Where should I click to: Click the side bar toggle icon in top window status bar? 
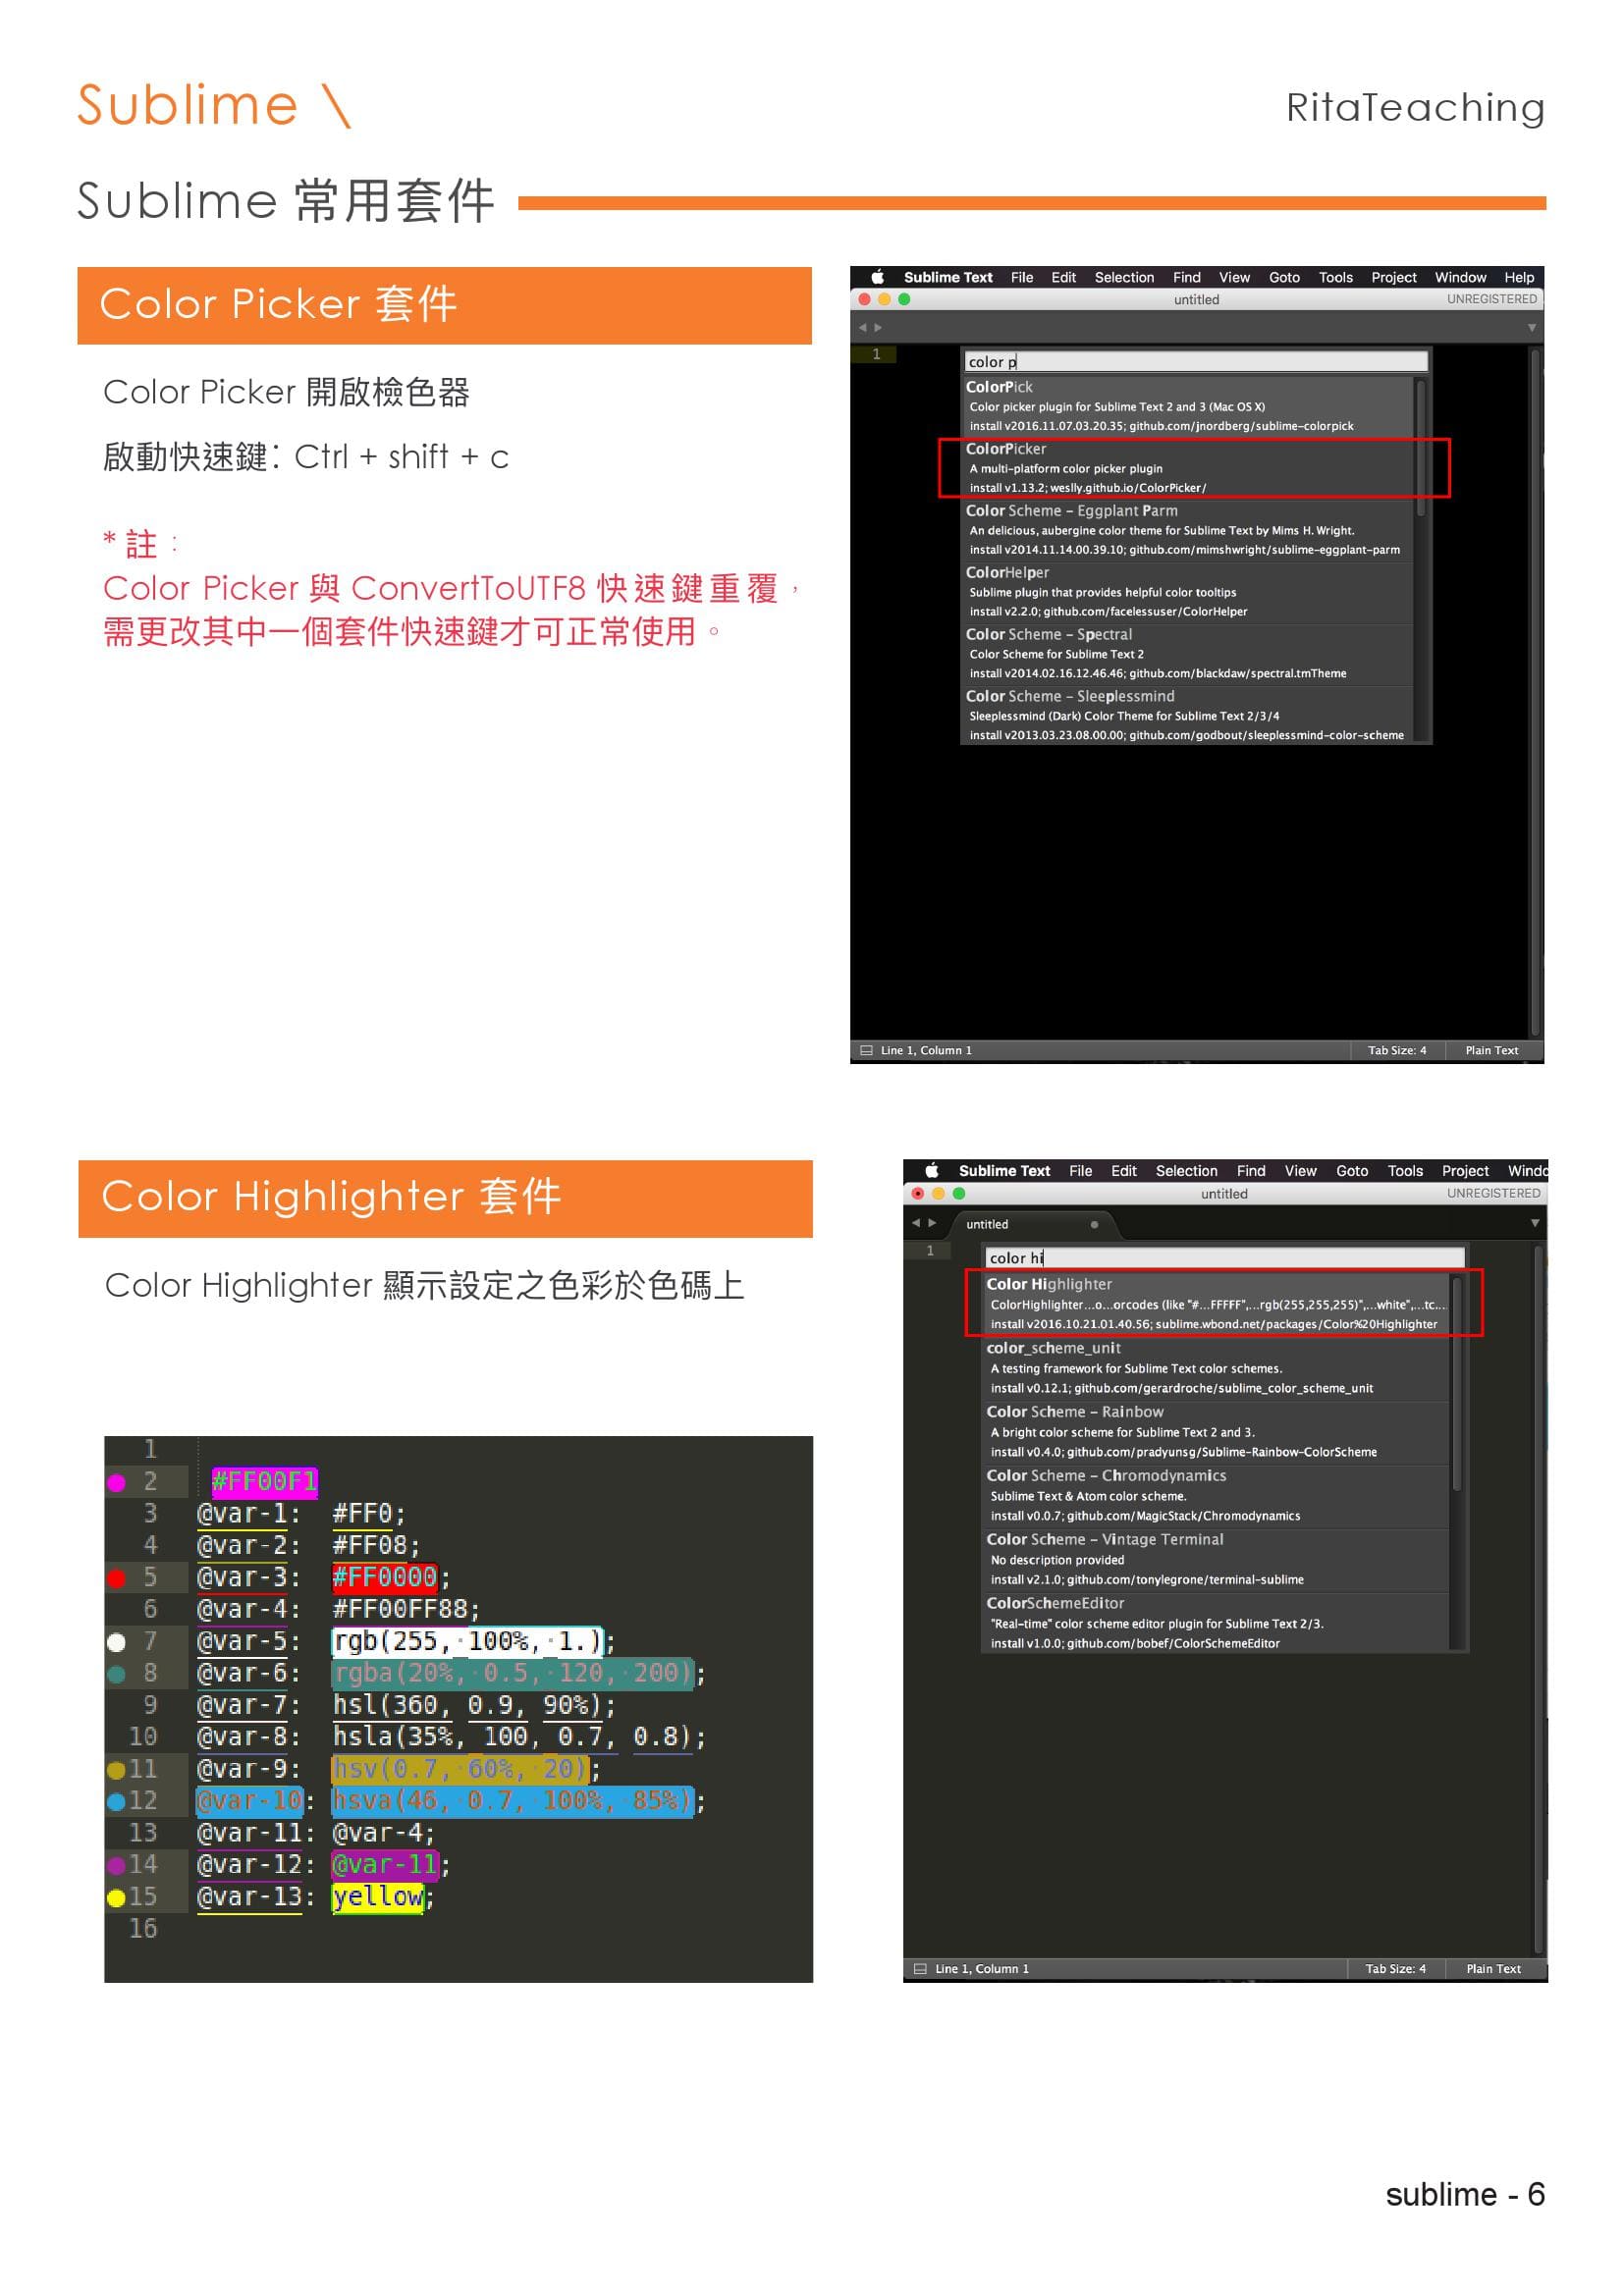pyautogui.click(x=866, y=1050)
